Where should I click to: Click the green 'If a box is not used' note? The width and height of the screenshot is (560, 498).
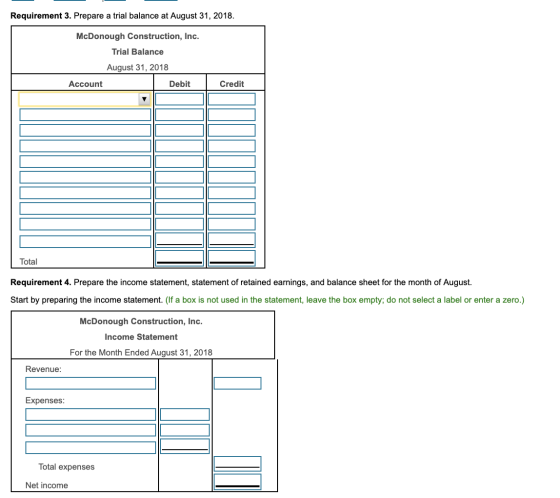click(345, 300)
